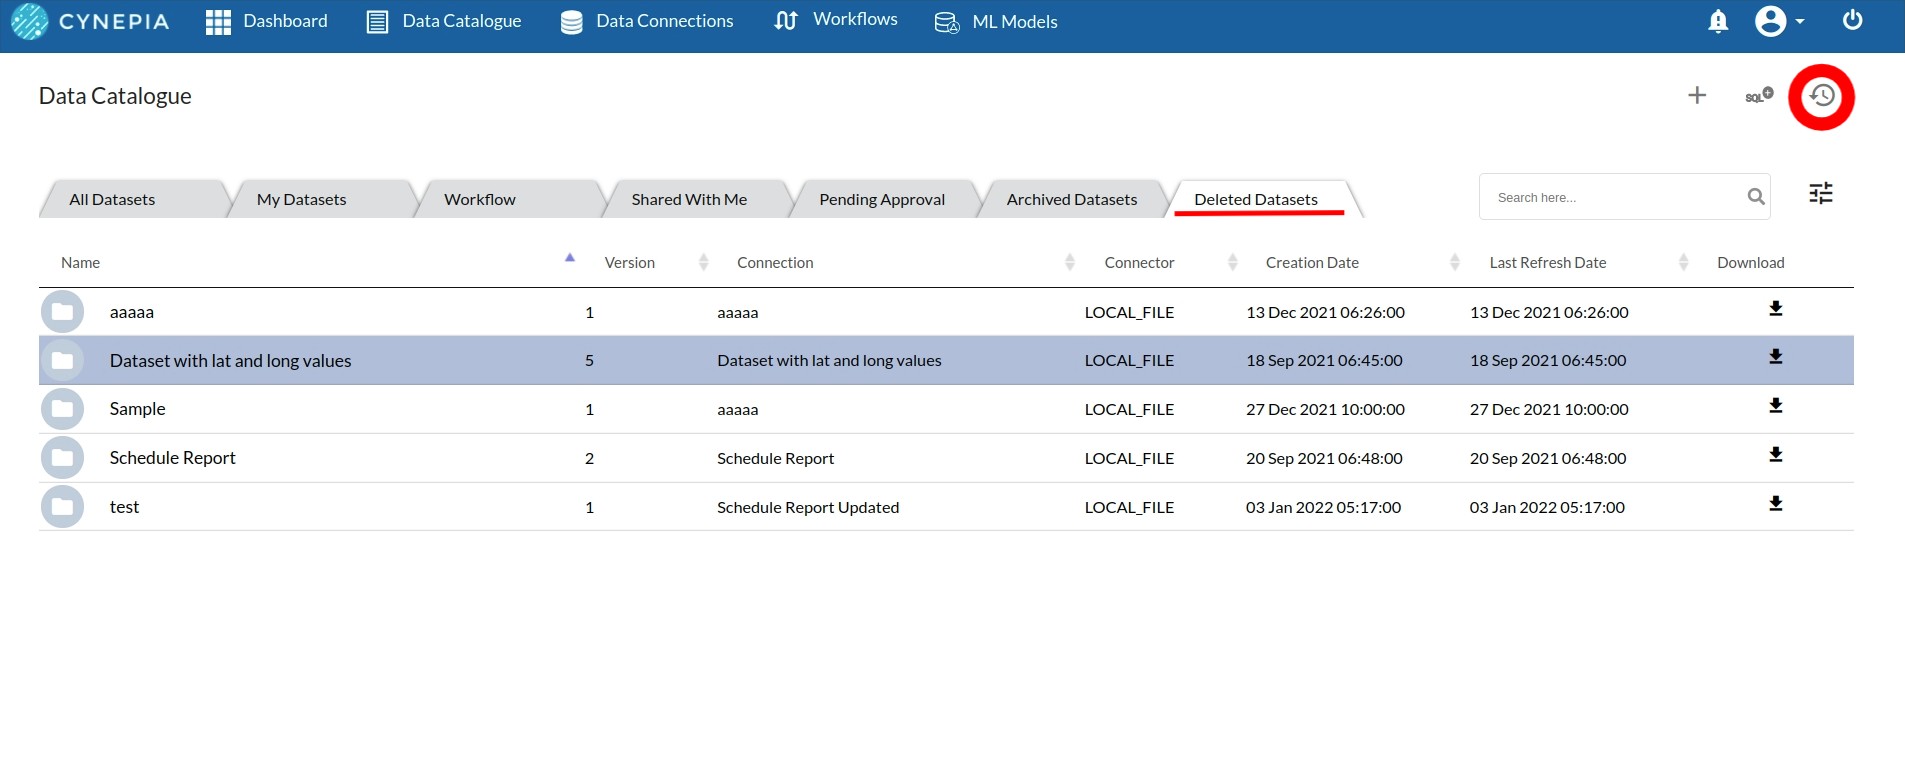
Task: Open the Workflows page
Action: (x=836, y=20)
